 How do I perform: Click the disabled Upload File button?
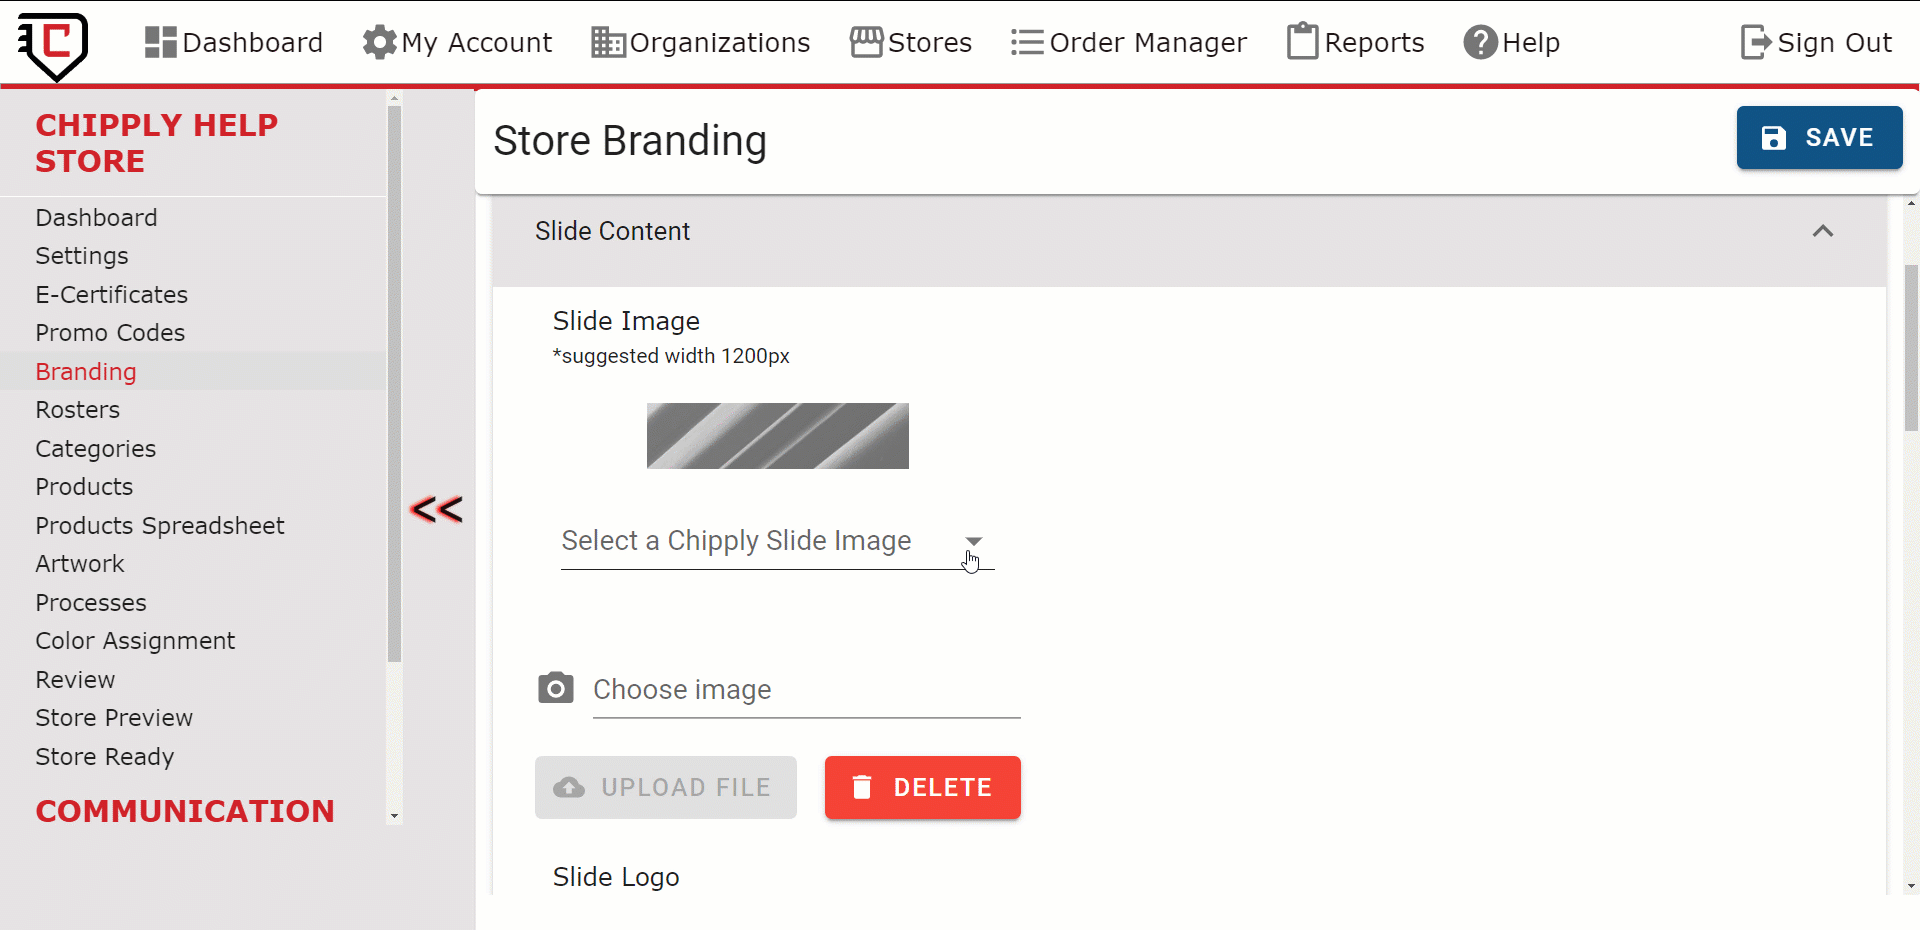coord(666,787)
